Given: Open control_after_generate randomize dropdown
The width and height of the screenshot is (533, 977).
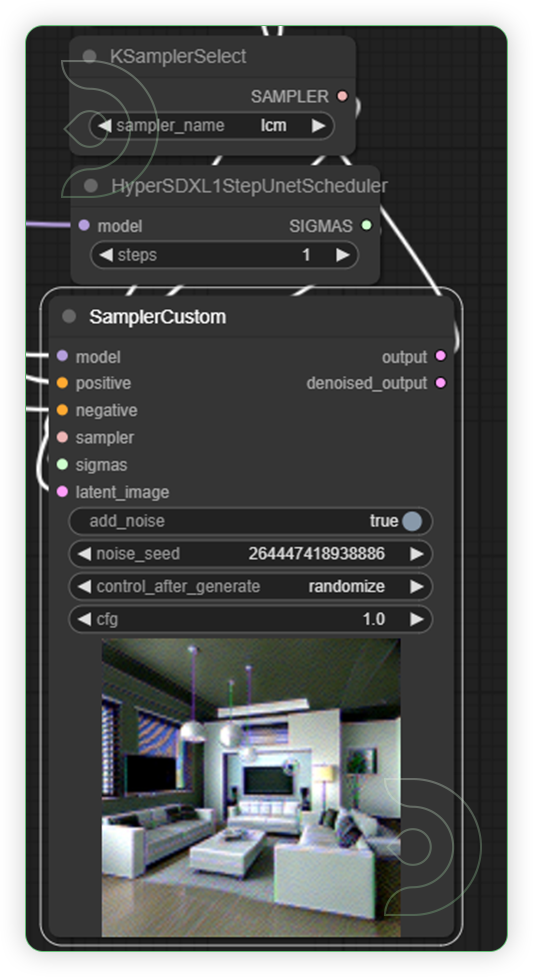Looking at the screenshot, I should coord(250,586).
